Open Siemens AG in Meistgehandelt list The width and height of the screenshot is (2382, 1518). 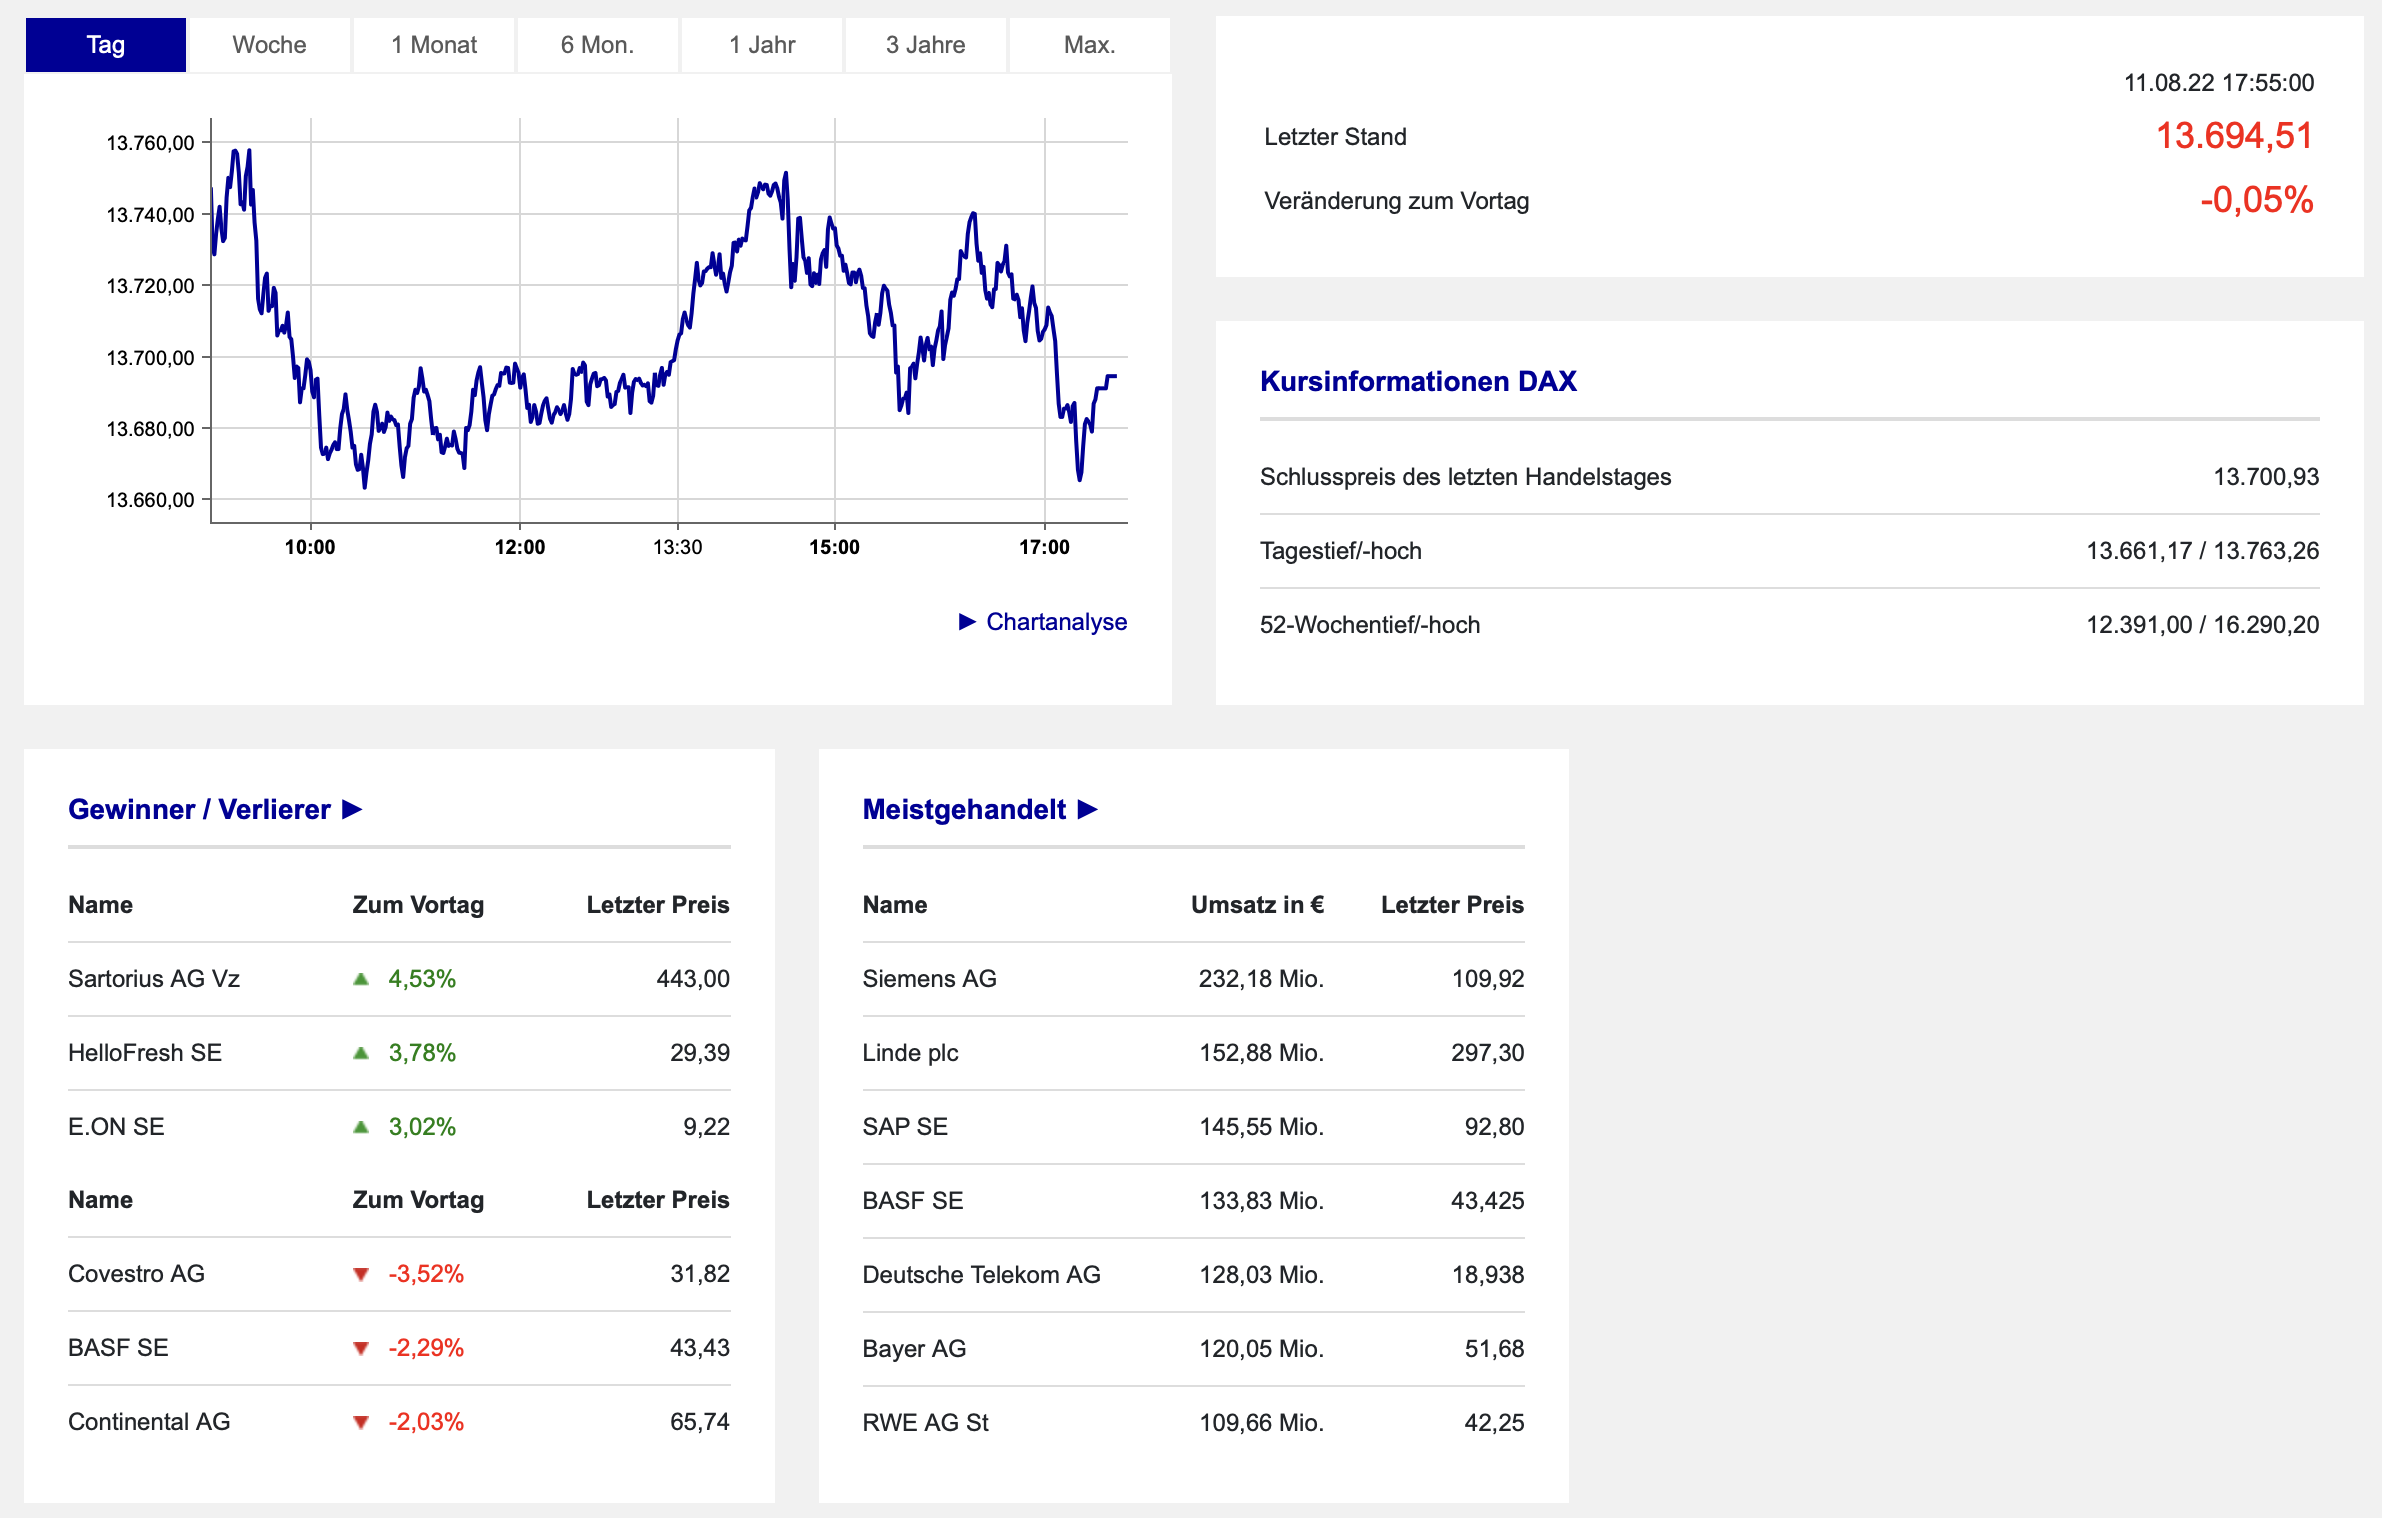(930, 979)
